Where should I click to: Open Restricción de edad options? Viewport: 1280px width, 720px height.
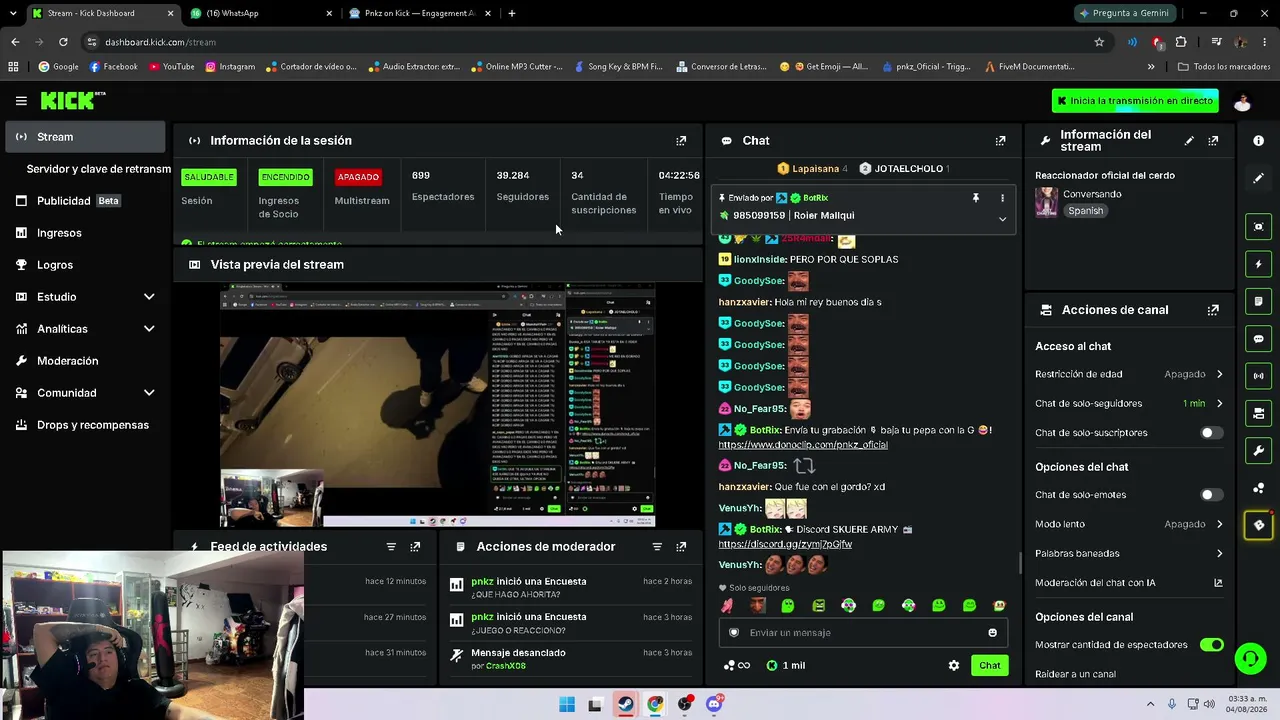1129,374
